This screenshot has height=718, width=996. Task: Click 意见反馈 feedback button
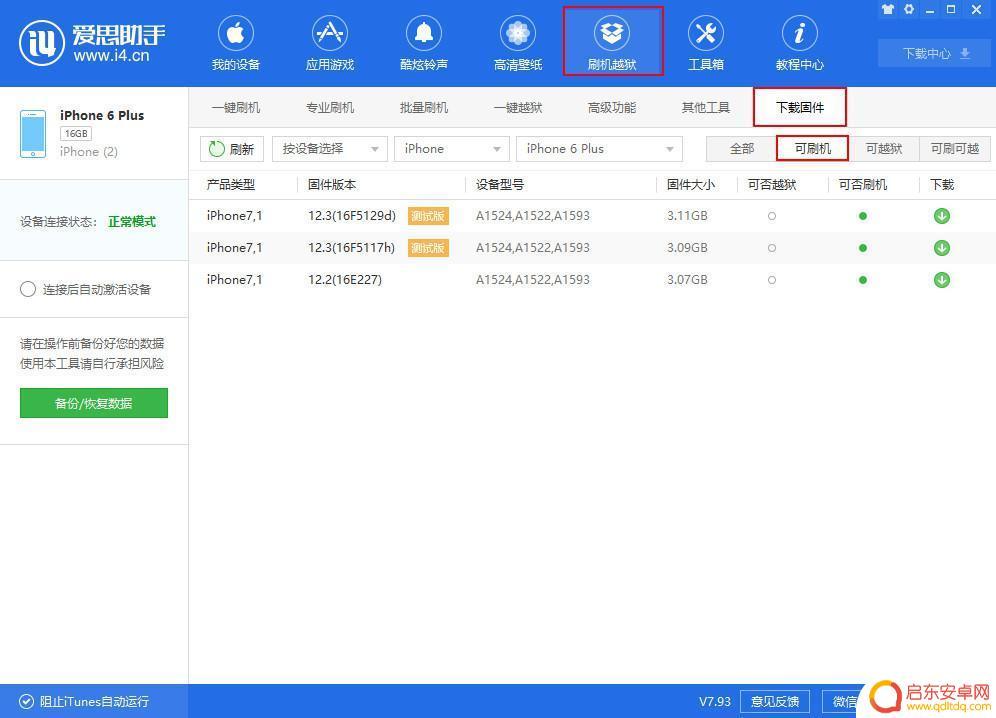(775, 701)
